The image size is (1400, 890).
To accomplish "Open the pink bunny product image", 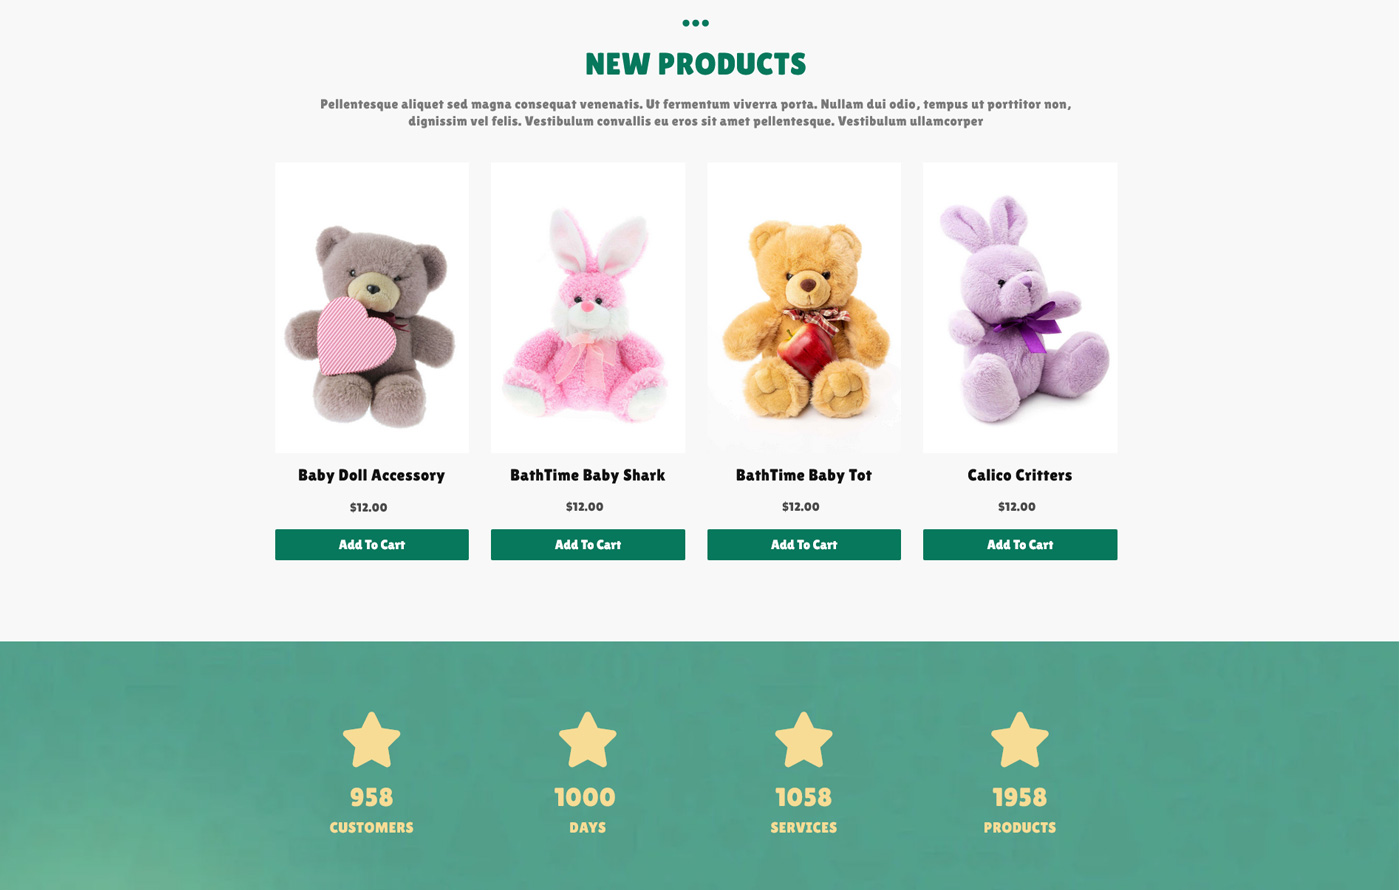I will [x=588, y=308].
